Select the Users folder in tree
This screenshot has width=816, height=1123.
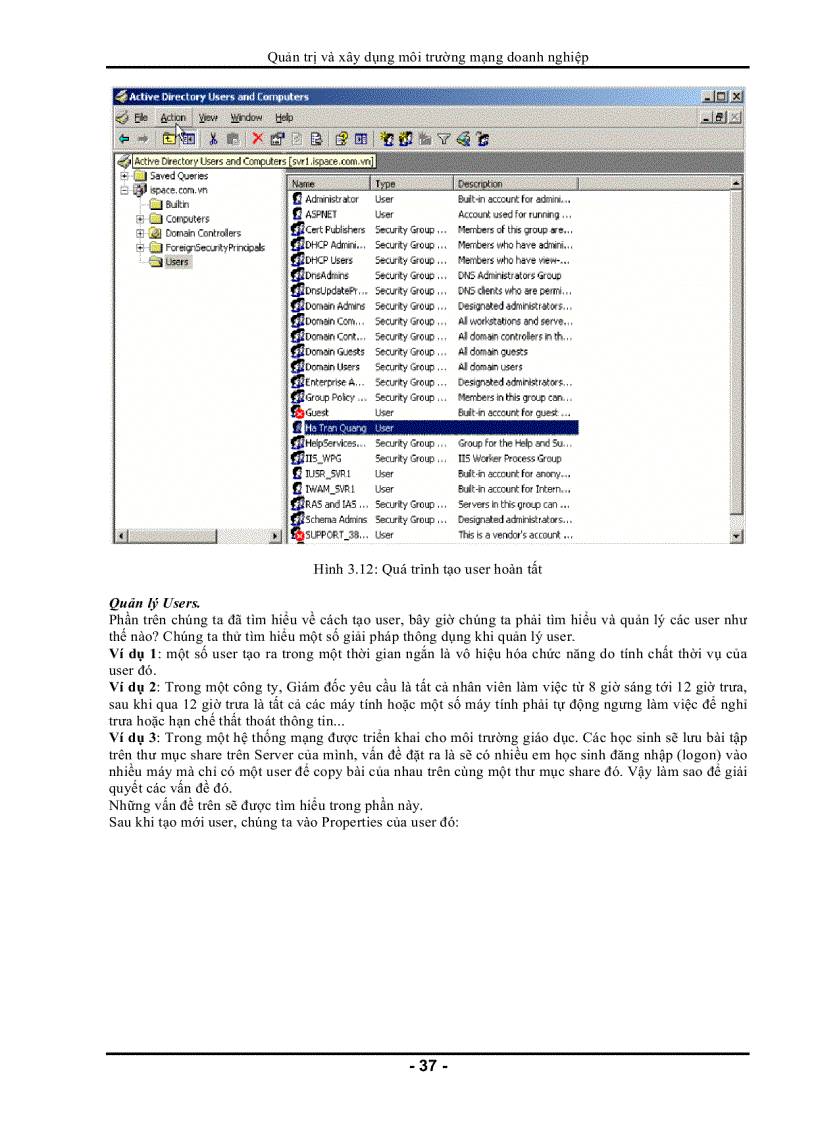pyautogui.click(x=176, y=262)
